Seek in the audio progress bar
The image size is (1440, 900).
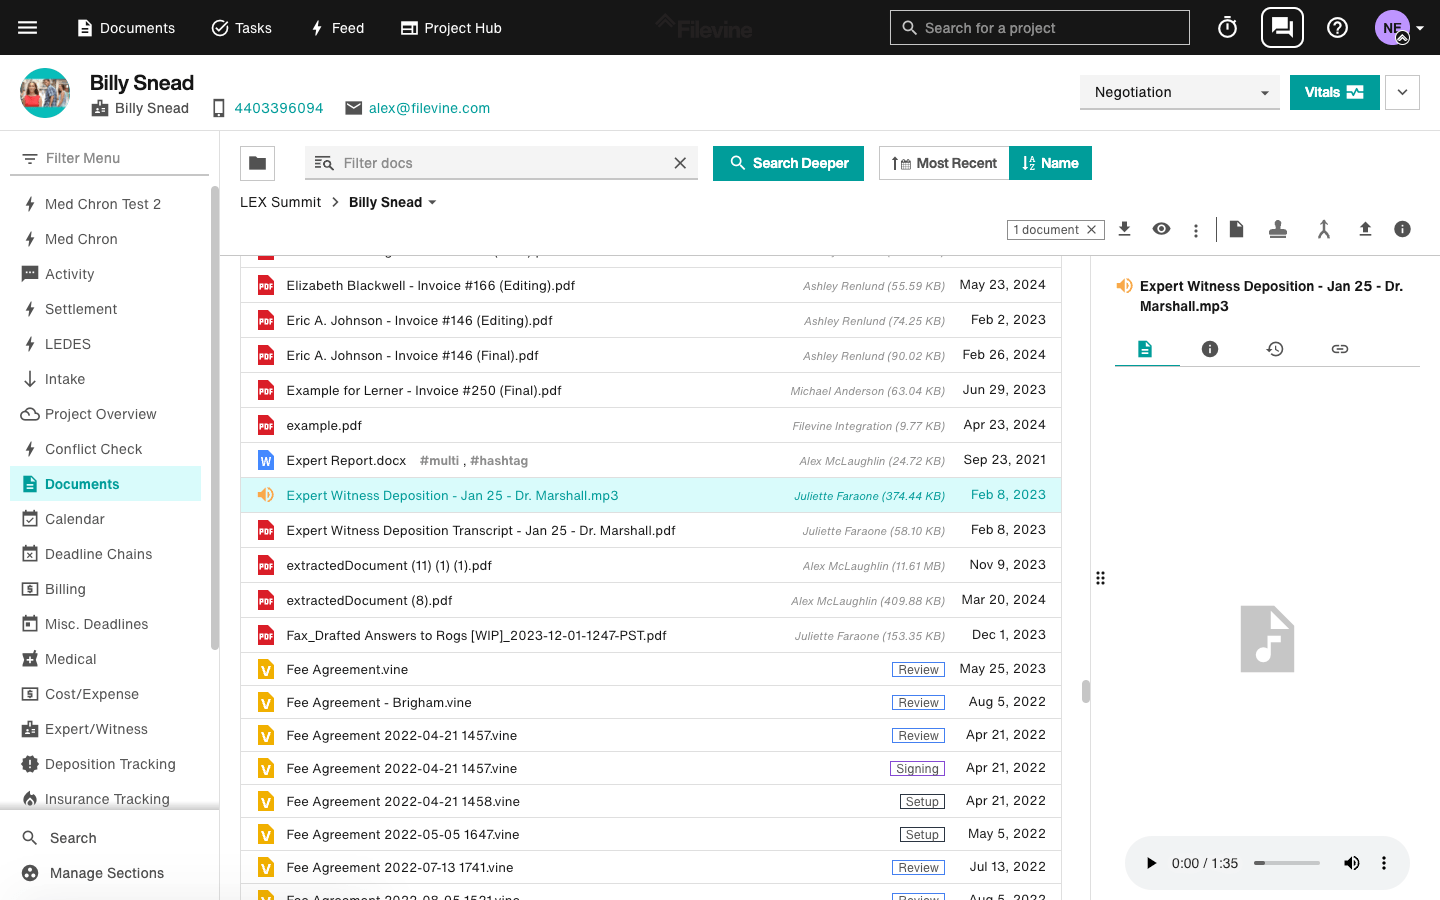1287,863
